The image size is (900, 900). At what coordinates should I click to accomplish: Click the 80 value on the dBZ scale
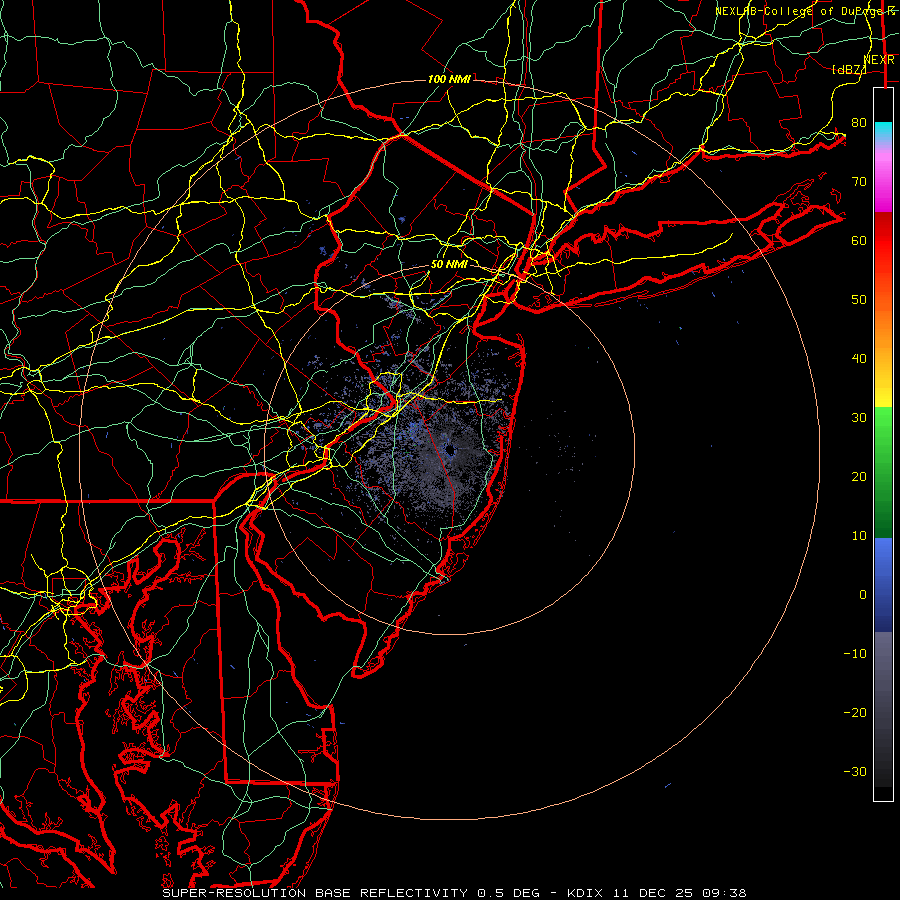[859, 123]
